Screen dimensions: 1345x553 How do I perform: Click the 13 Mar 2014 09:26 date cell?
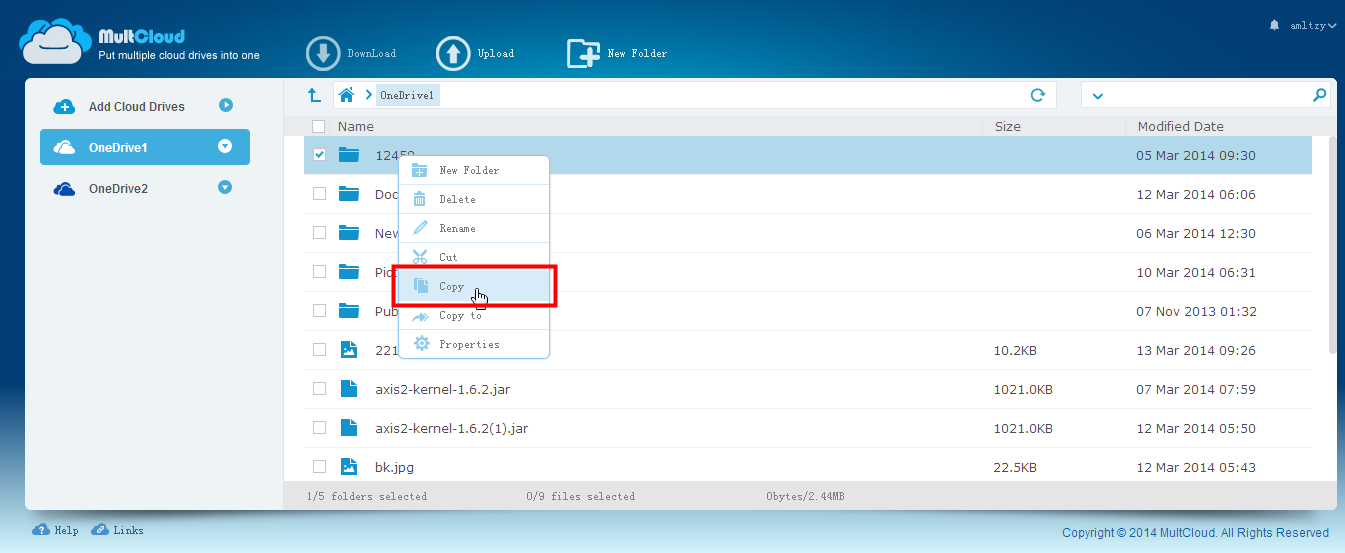(x=1196, y=350)
